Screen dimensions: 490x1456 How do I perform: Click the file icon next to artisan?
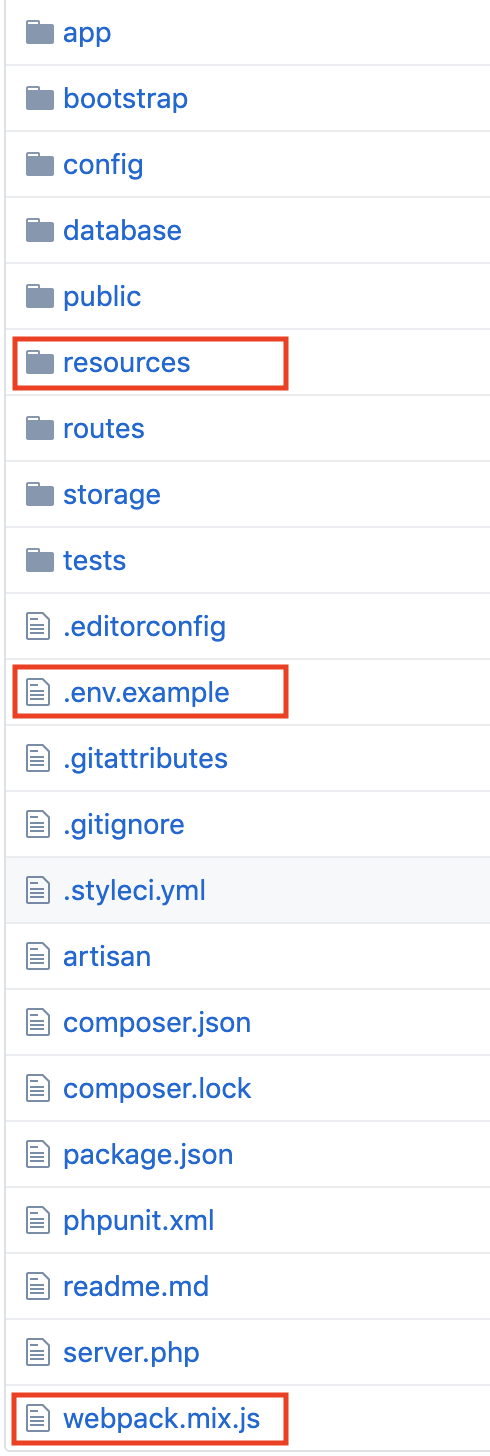coord(38,956)
